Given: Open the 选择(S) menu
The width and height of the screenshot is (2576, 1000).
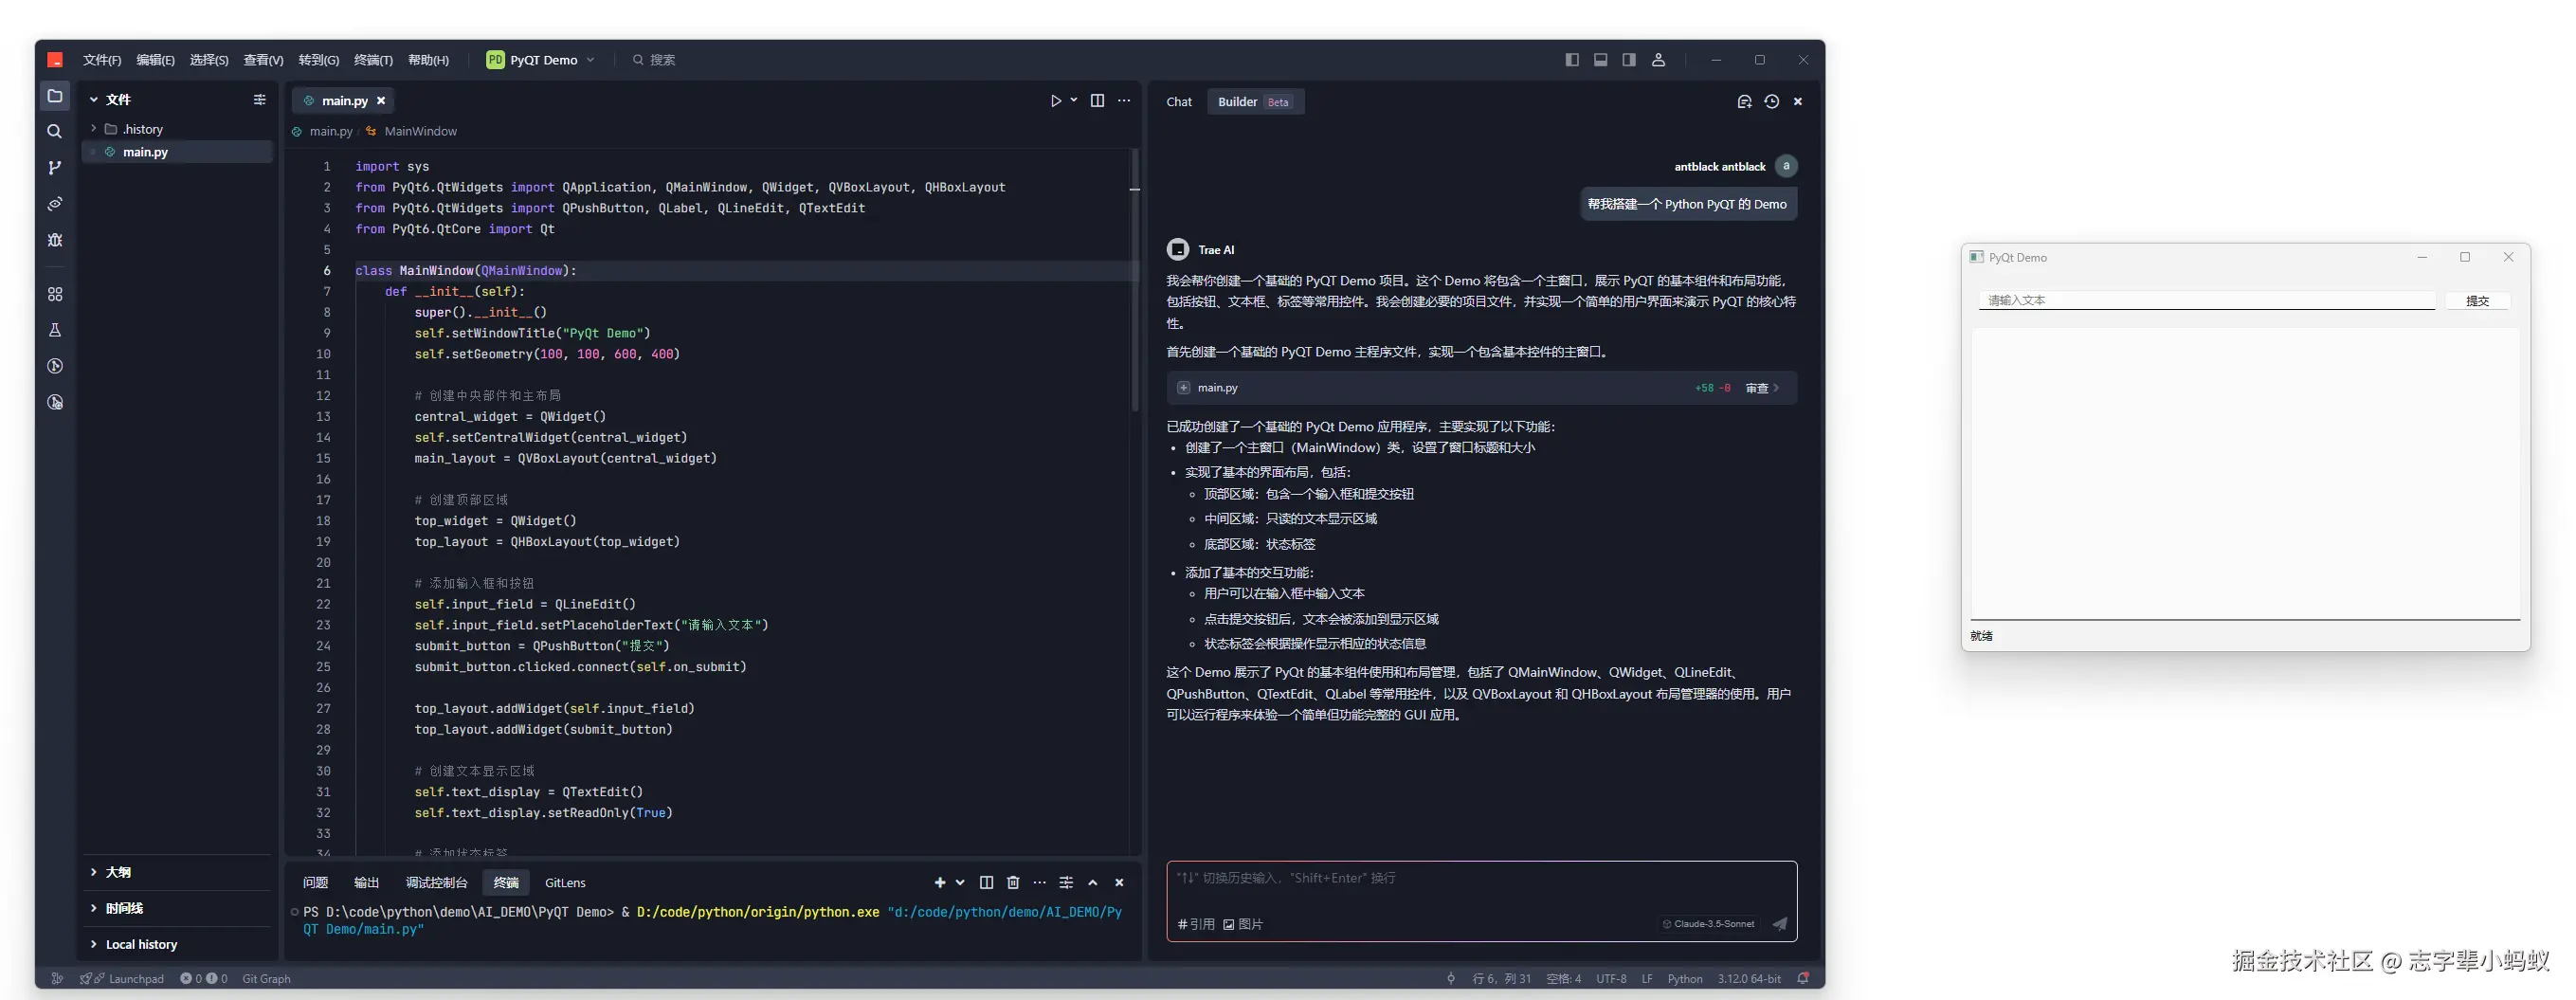Looking at the screenshot, I should point(209,60).
